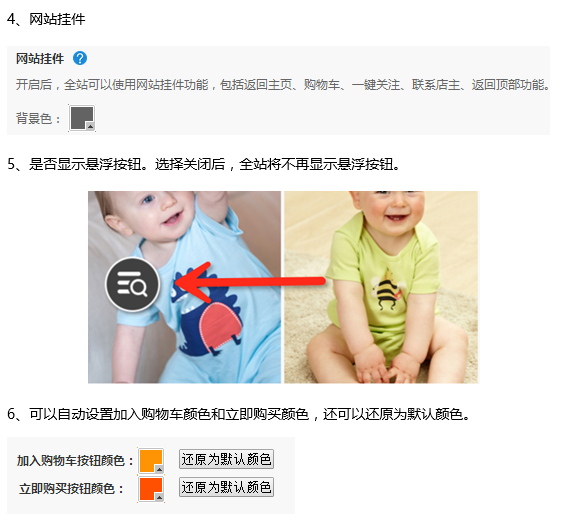Open the red-orange buy-now color swatch
Image resolution: width=563 pixels, height=531 pixels.
[x=151, y=489]
